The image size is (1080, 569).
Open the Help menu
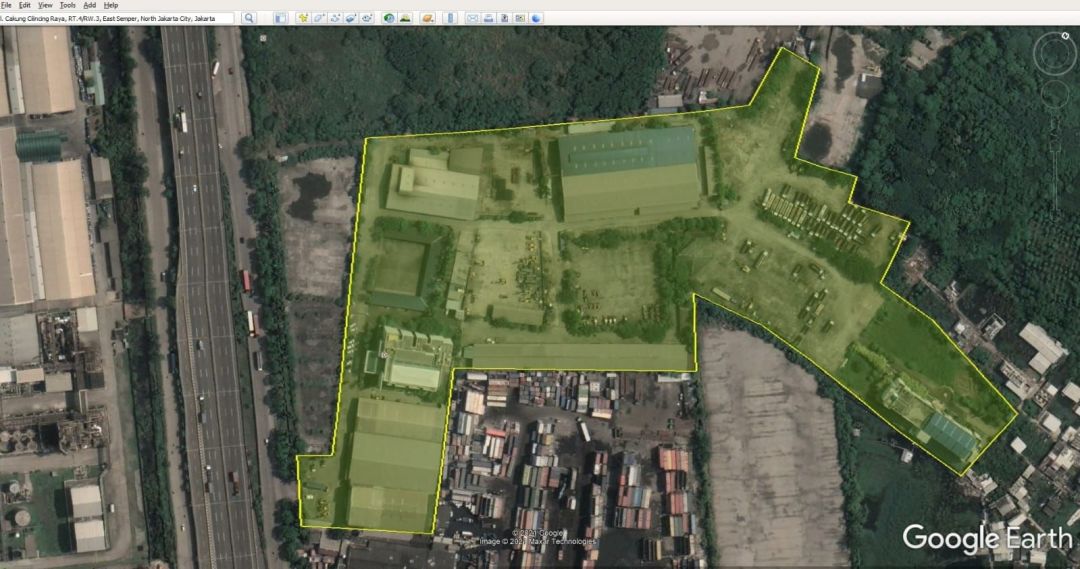point(111,5)
